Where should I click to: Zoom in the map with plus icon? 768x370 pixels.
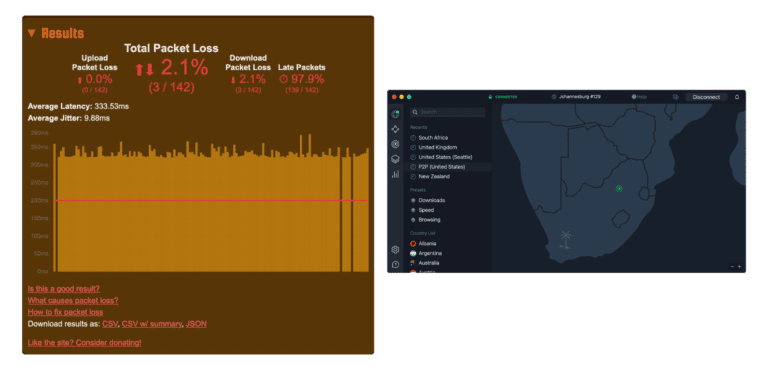[x=739, y=267]
